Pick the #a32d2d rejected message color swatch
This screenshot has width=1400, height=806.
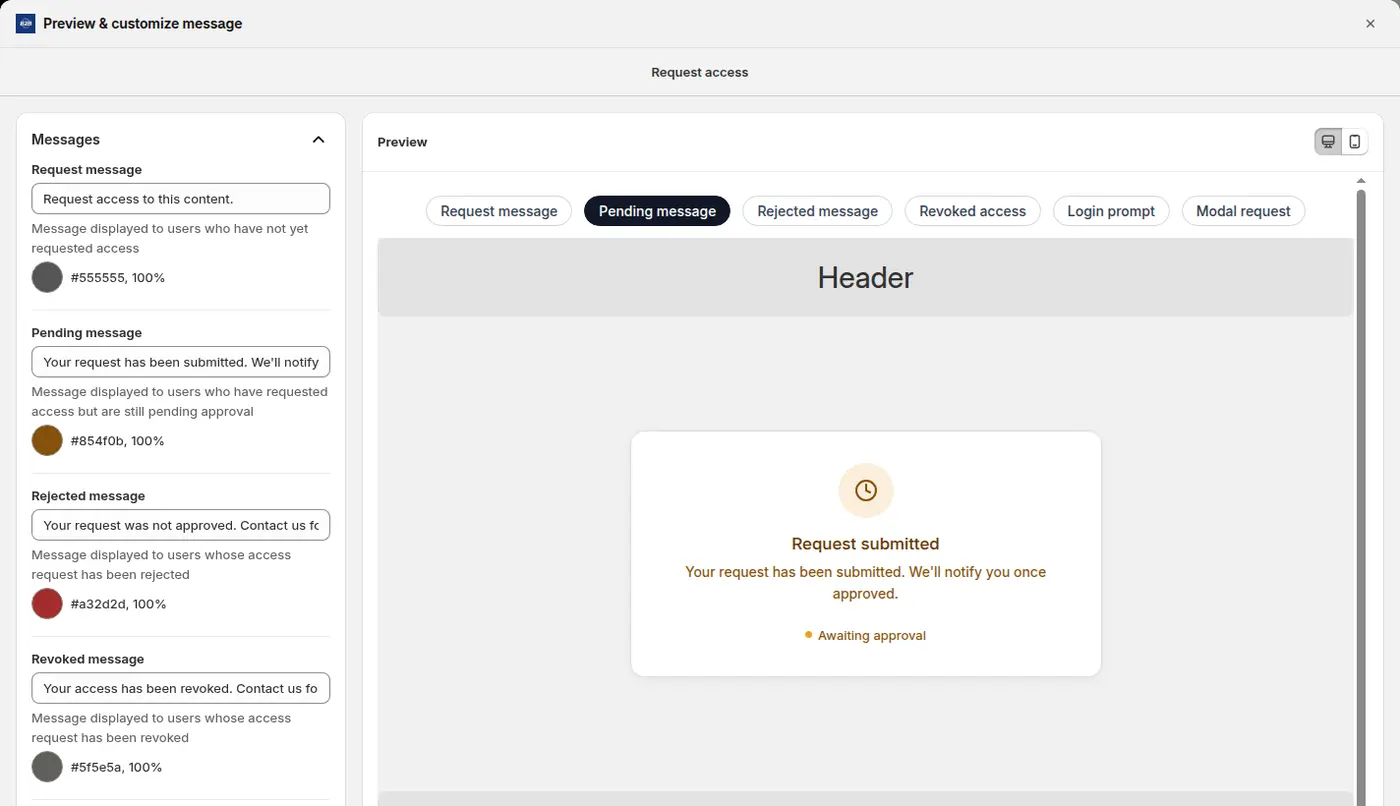tap(47, 604)
